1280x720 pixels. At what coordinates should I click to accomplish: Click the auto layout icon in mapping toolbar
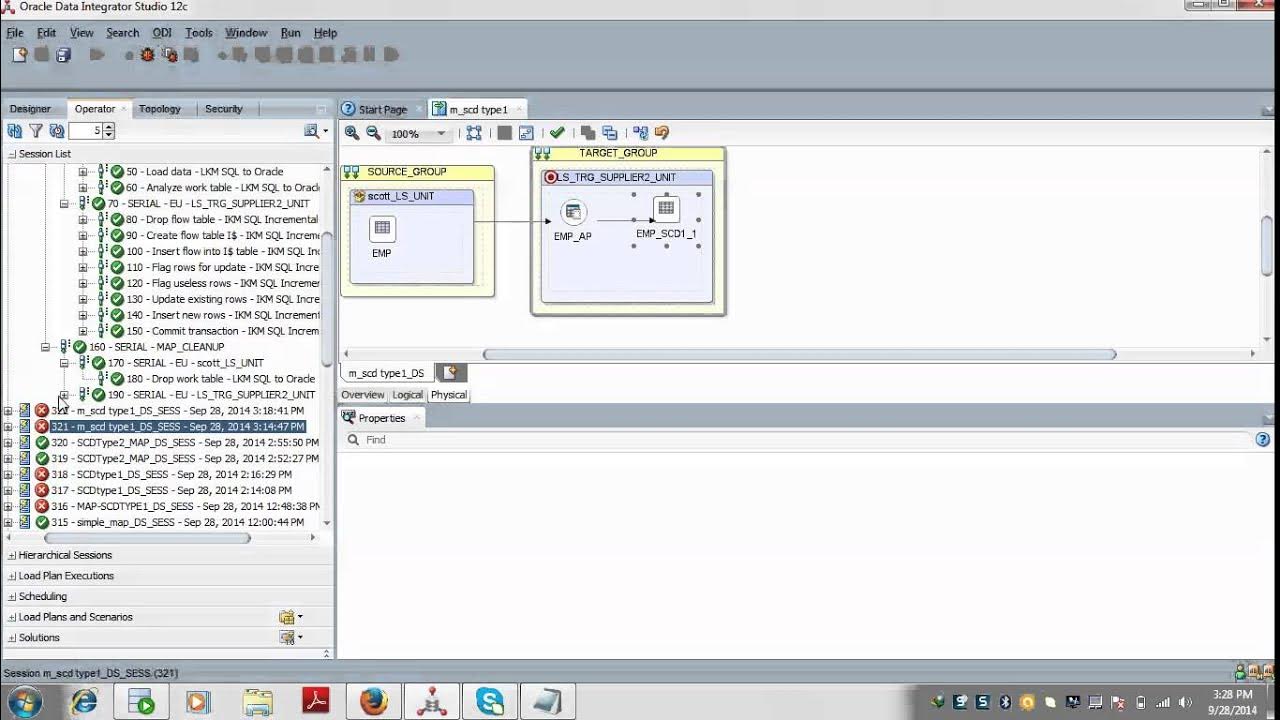tap(641, 133)
